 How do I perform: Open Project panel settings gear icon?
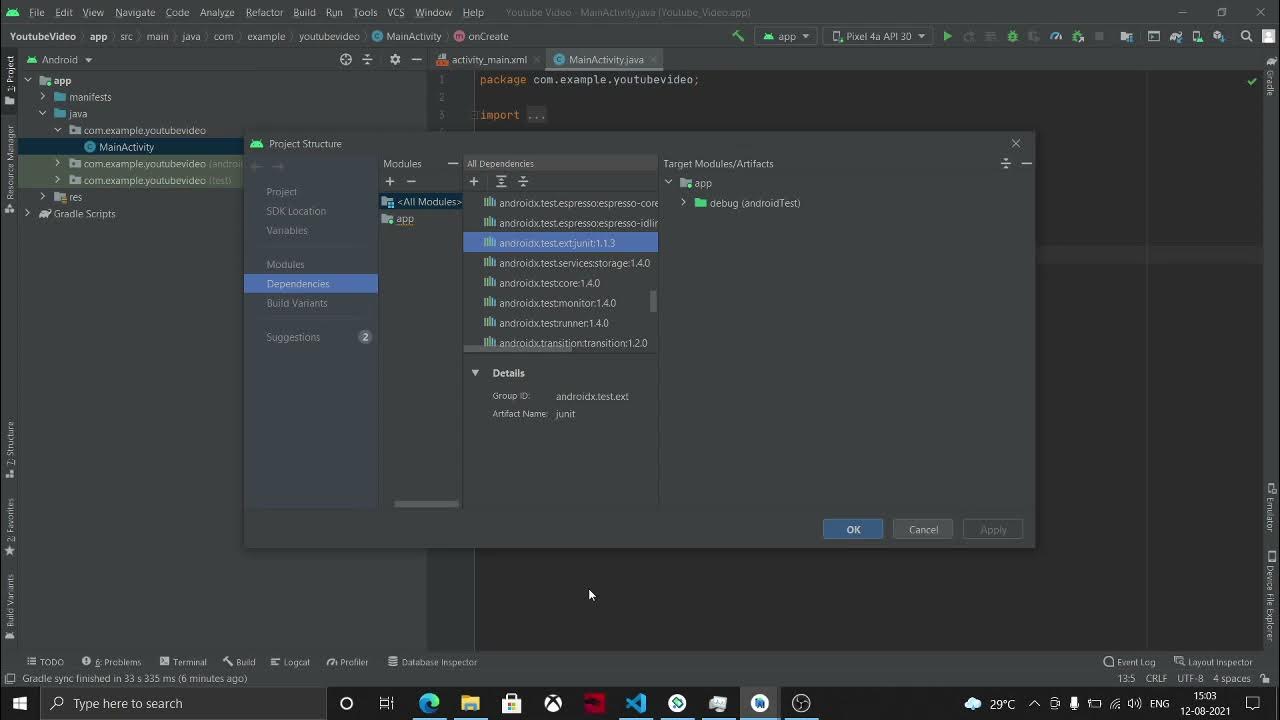[x=395, y=59]
